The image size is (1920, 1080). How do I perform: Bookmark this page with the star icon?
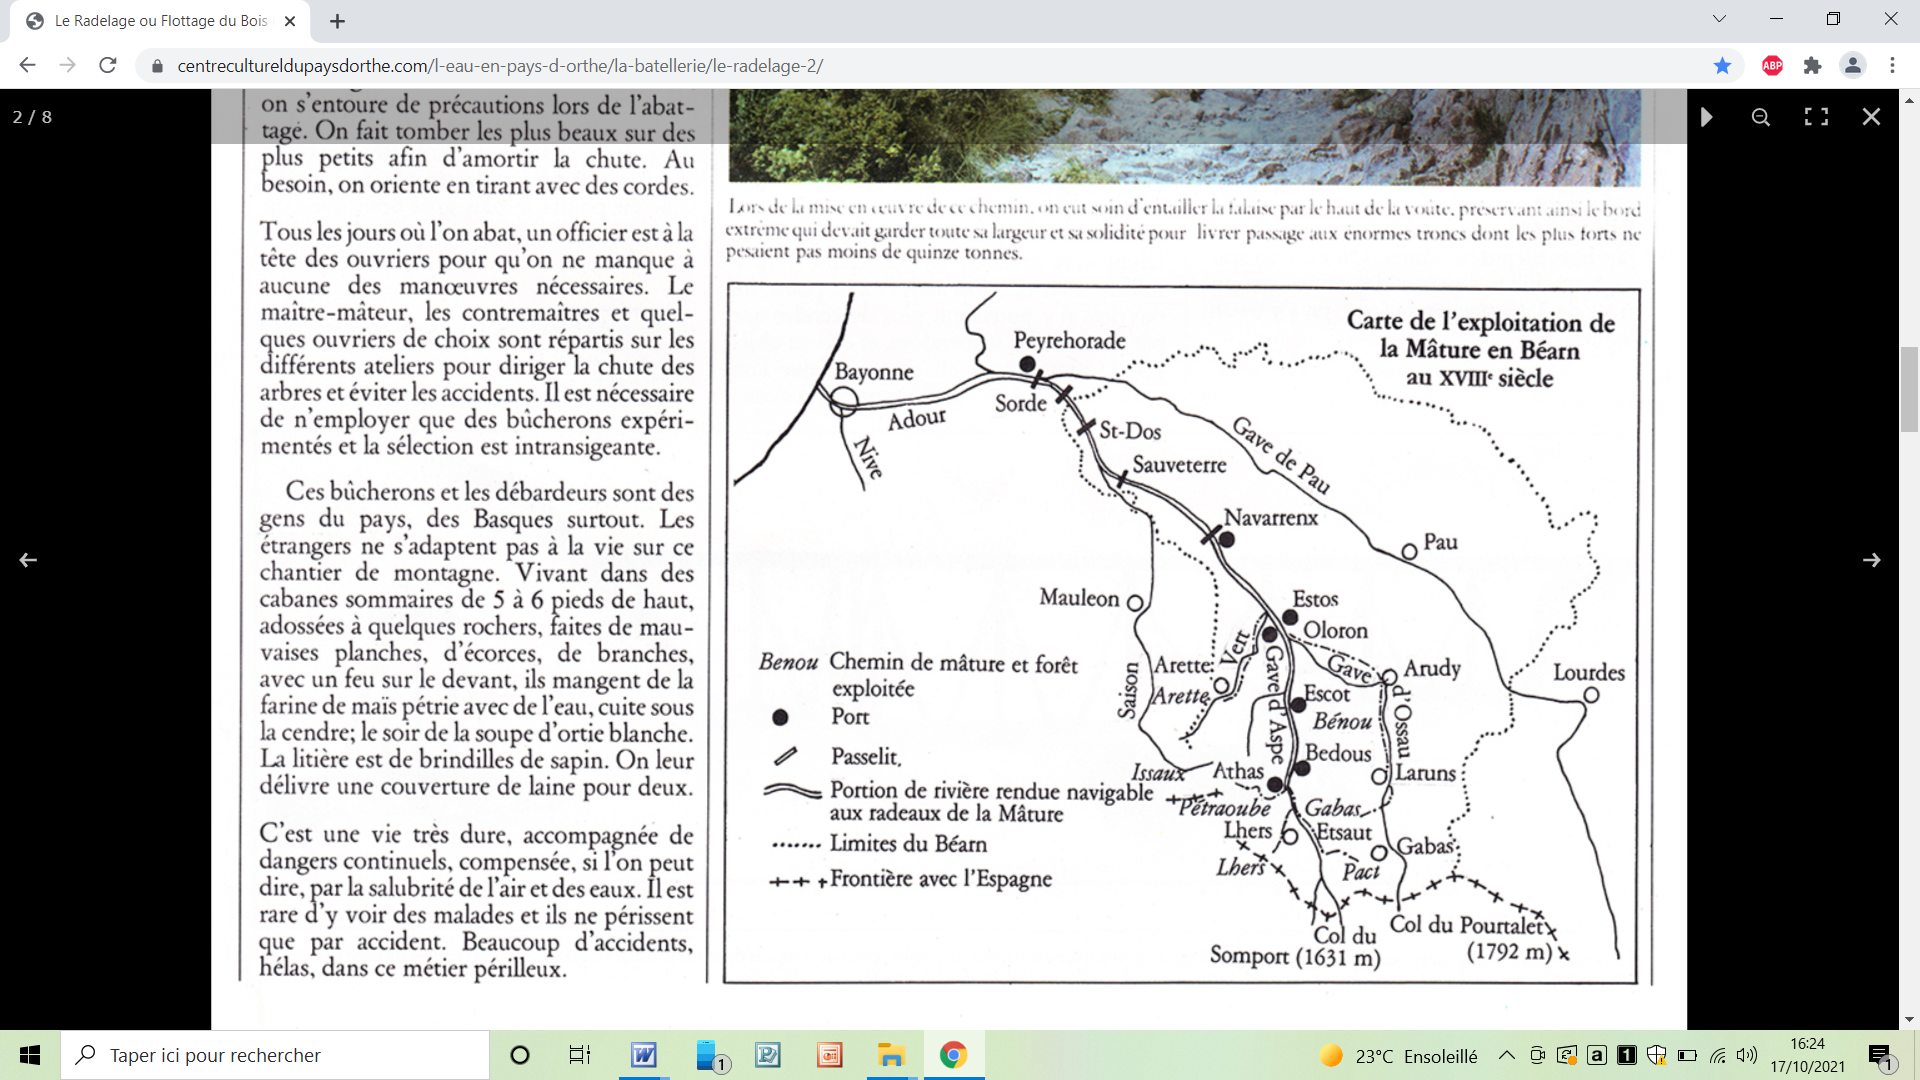1722,66
